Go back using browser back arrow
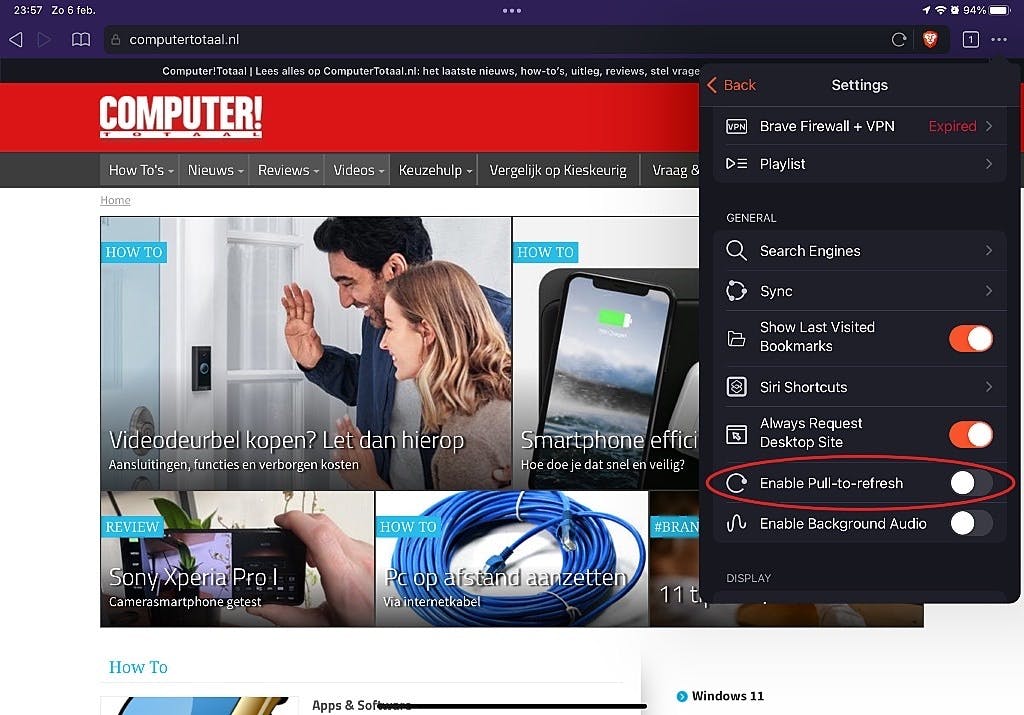The height and width of the screenshot is (715, 1024). click(16, 40)
